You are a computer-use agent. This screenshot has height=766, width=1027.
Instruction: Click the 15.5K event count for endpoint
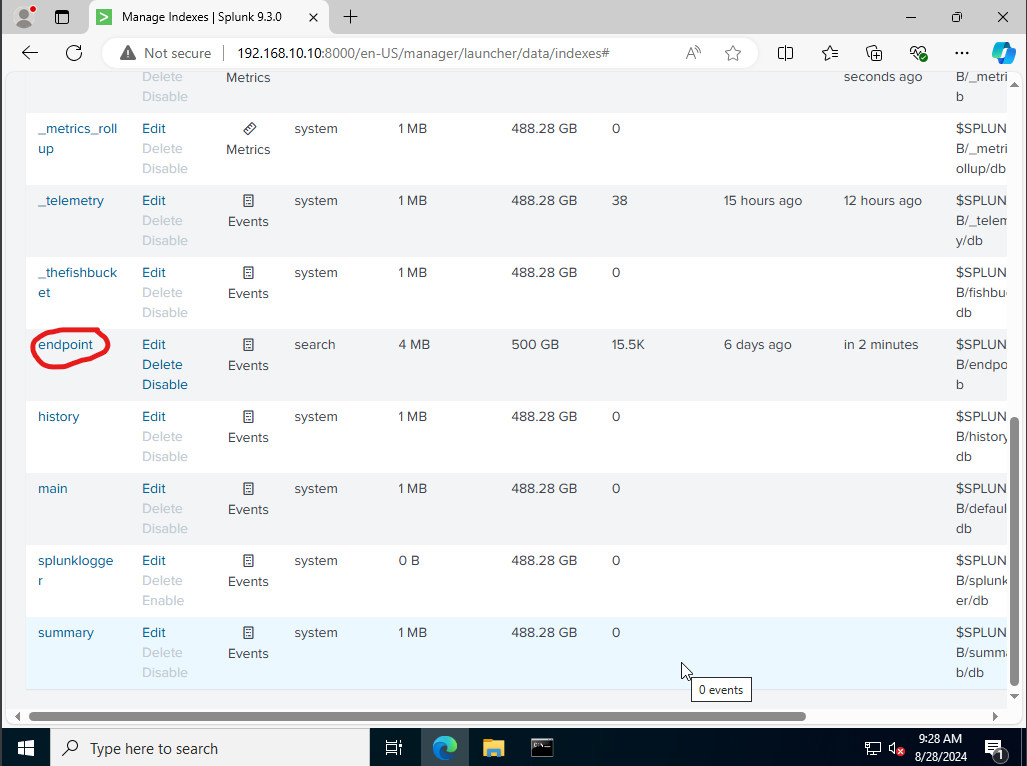628,344
